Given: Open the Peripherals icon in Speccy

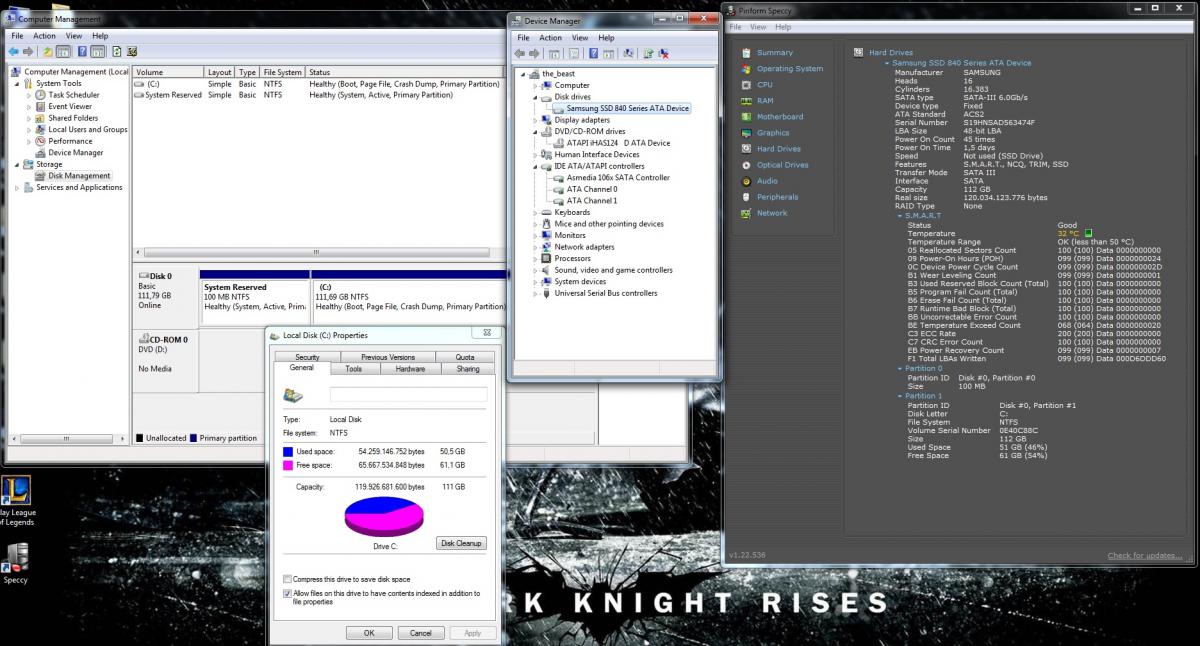Looking at the screenshot, I should pyautogui.click(x=746, y=197).
